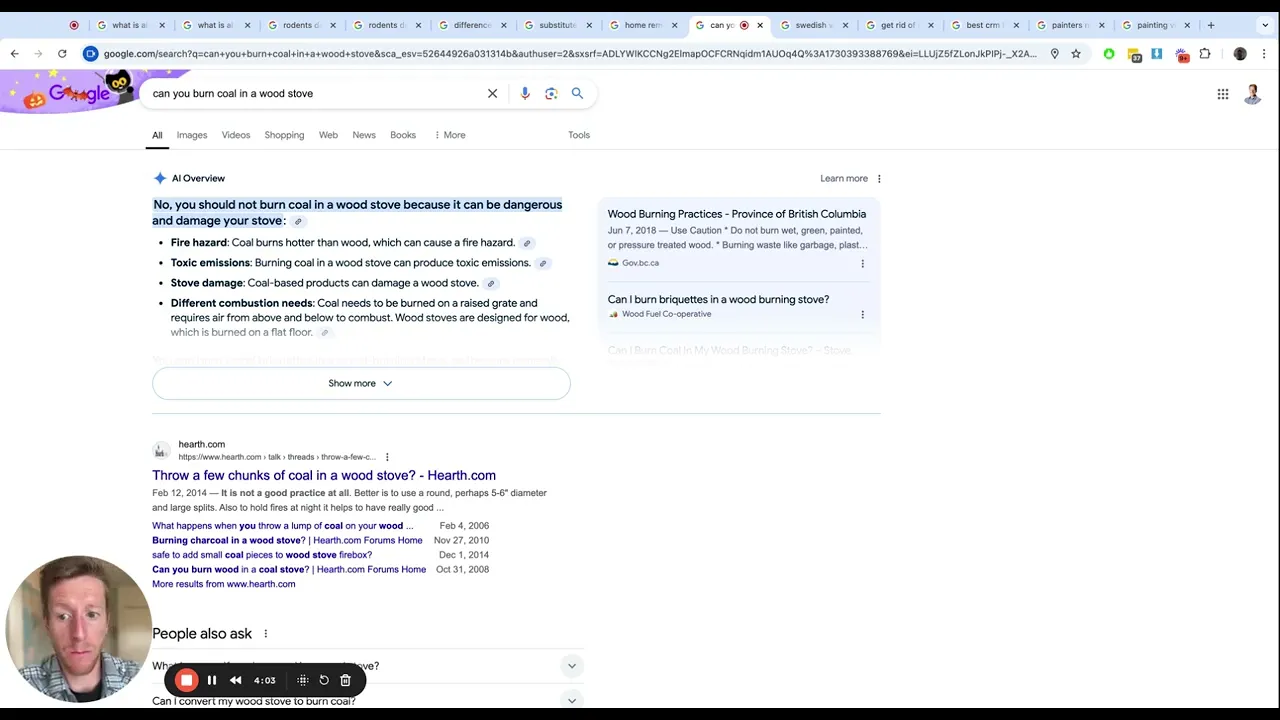Open the Extensions puzzle-piece menu
The width and height of the screenshot is (1280, 720).
(1205, 54)
